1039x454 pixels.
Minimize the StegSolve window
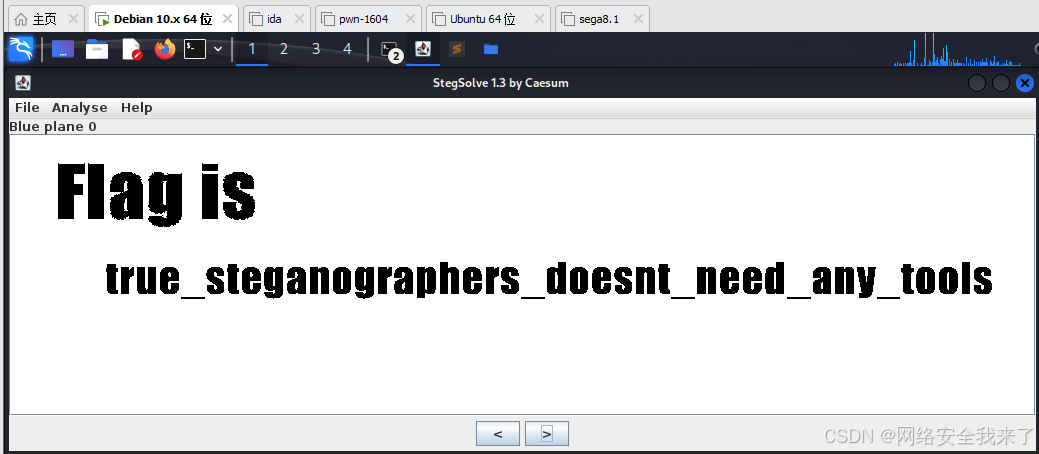click(x=977, y=83)
